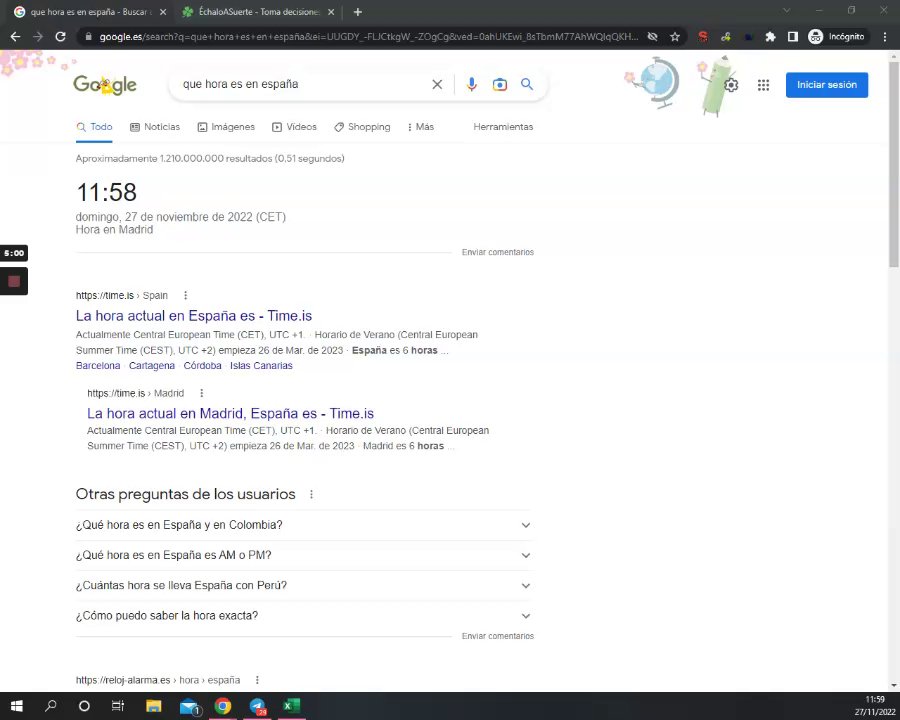Open Task View in the taskbar

[118, 706]
